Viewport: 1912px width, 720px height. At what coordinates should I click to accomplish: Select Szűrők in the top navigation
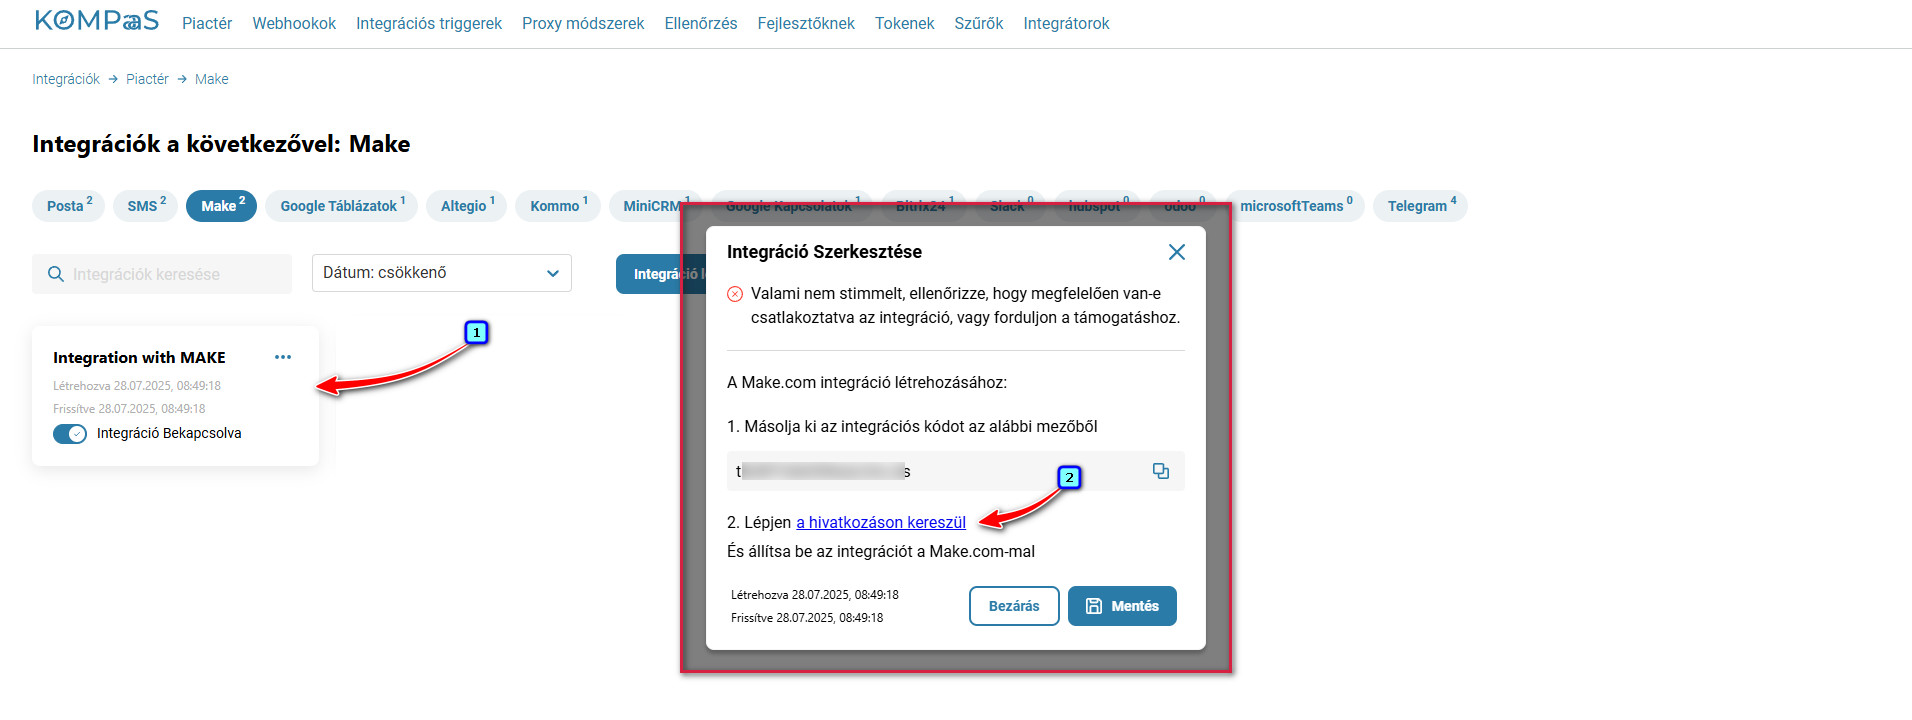tap(979, 23)
